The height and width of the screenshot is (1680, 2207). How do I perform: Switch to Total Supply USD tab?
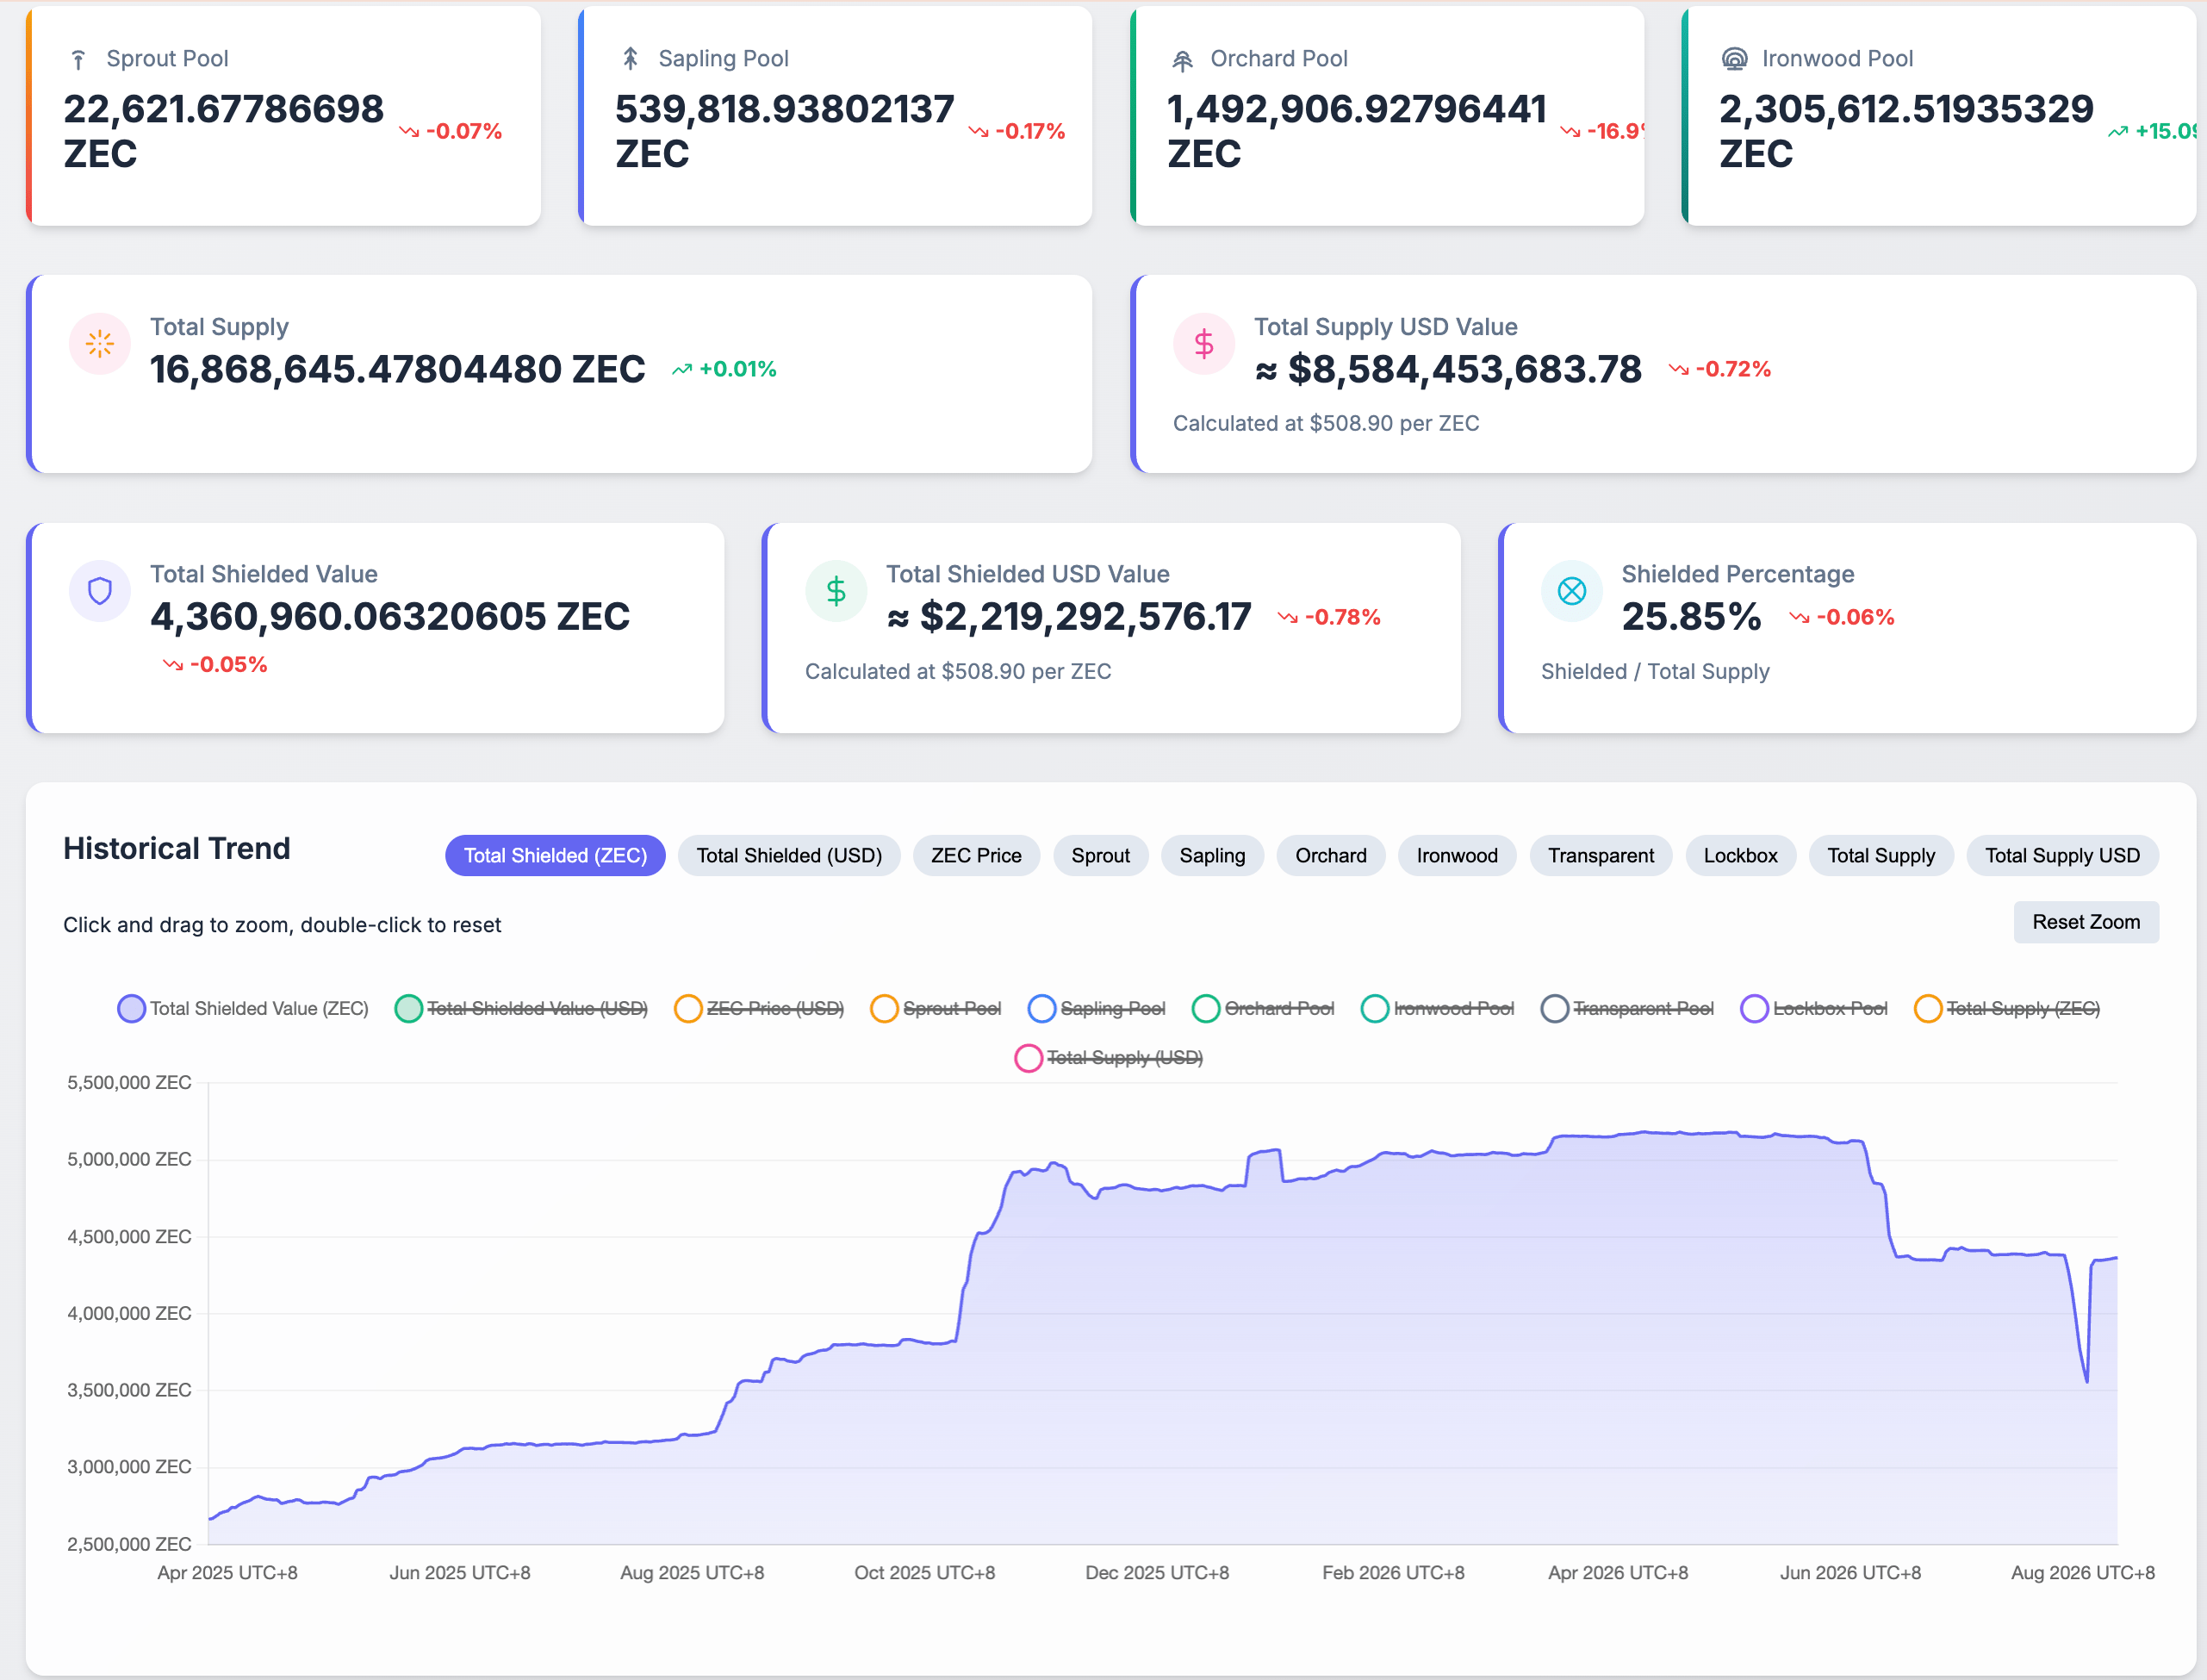coord(2062,856)
